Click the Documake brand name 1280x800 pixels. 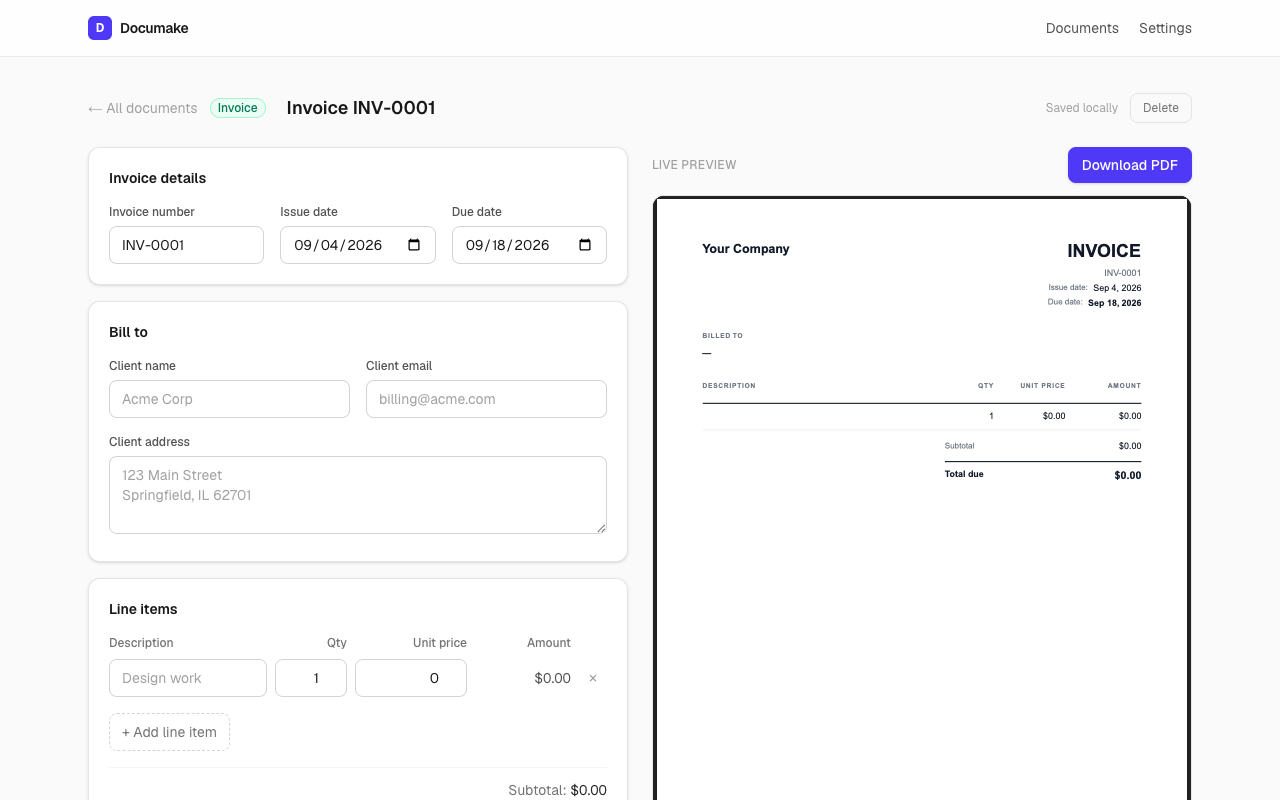(x=154, y=28)
